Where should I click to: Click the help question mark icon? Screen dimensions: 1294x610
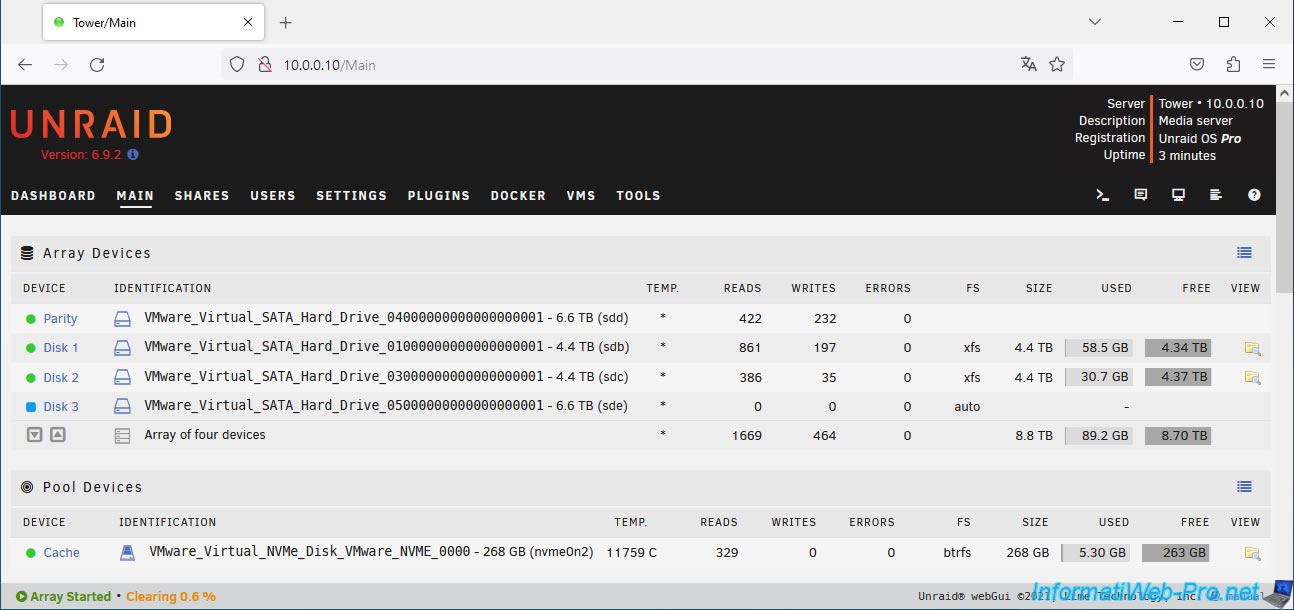coord(1254,195)
